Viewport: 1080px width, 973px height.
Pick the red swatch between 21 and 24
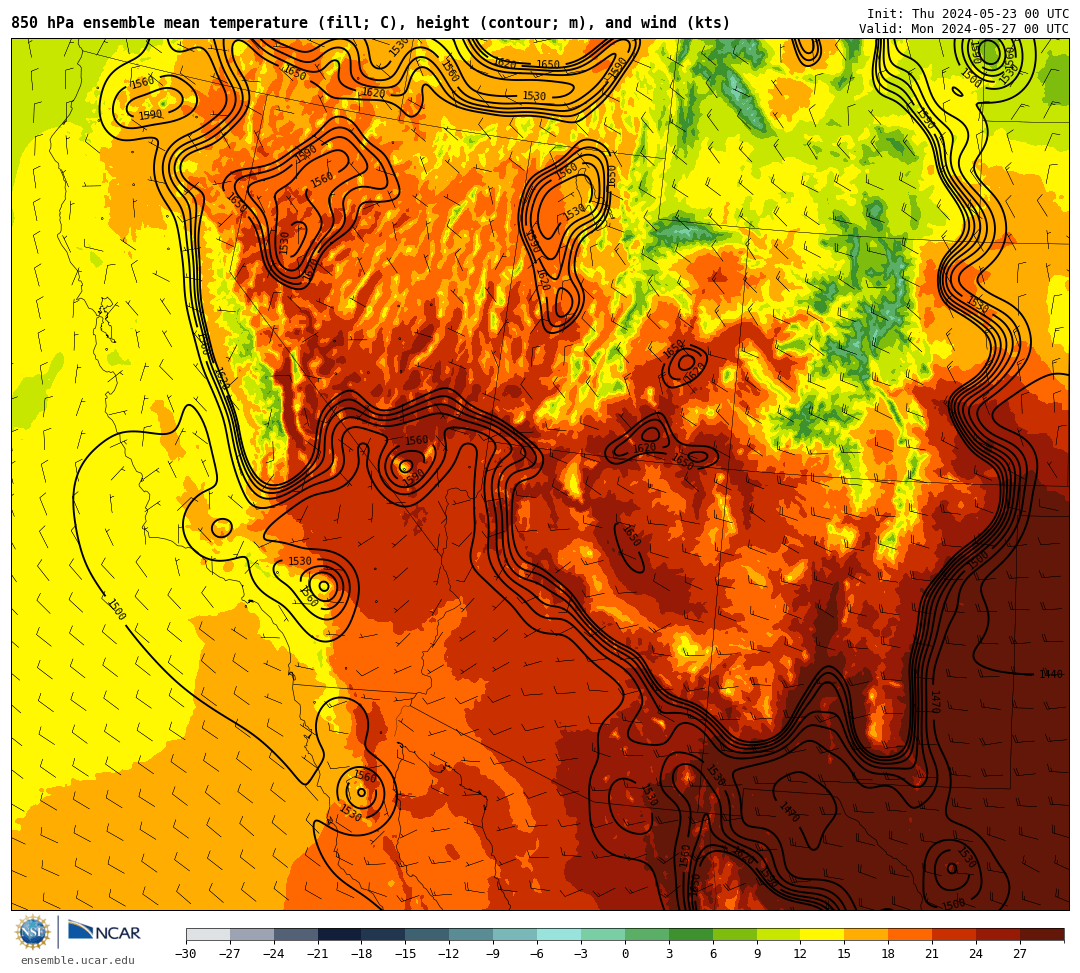click(955, 934)
